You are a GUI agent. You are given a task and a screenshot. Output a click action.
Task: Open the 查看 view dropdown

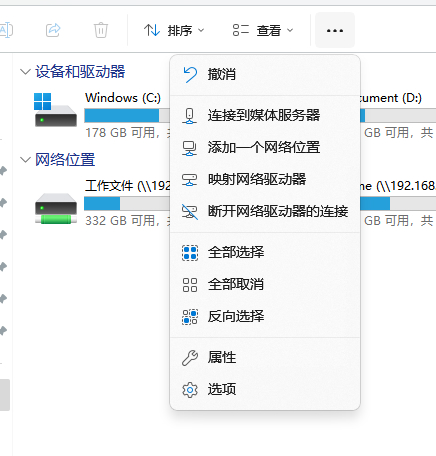pos(263,31)
